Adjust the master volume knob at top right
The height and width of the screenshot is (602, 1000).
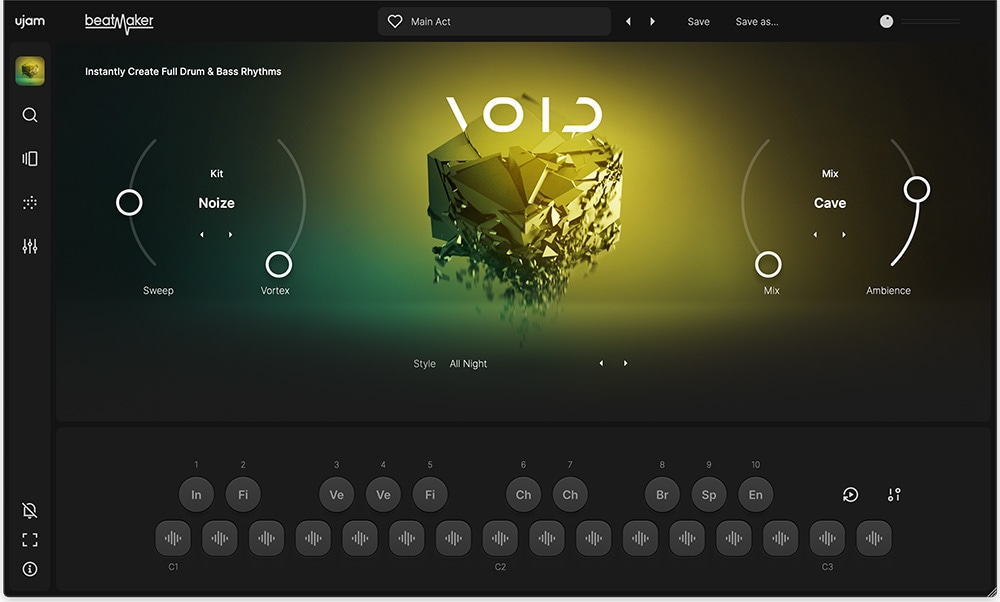(886, 22)
